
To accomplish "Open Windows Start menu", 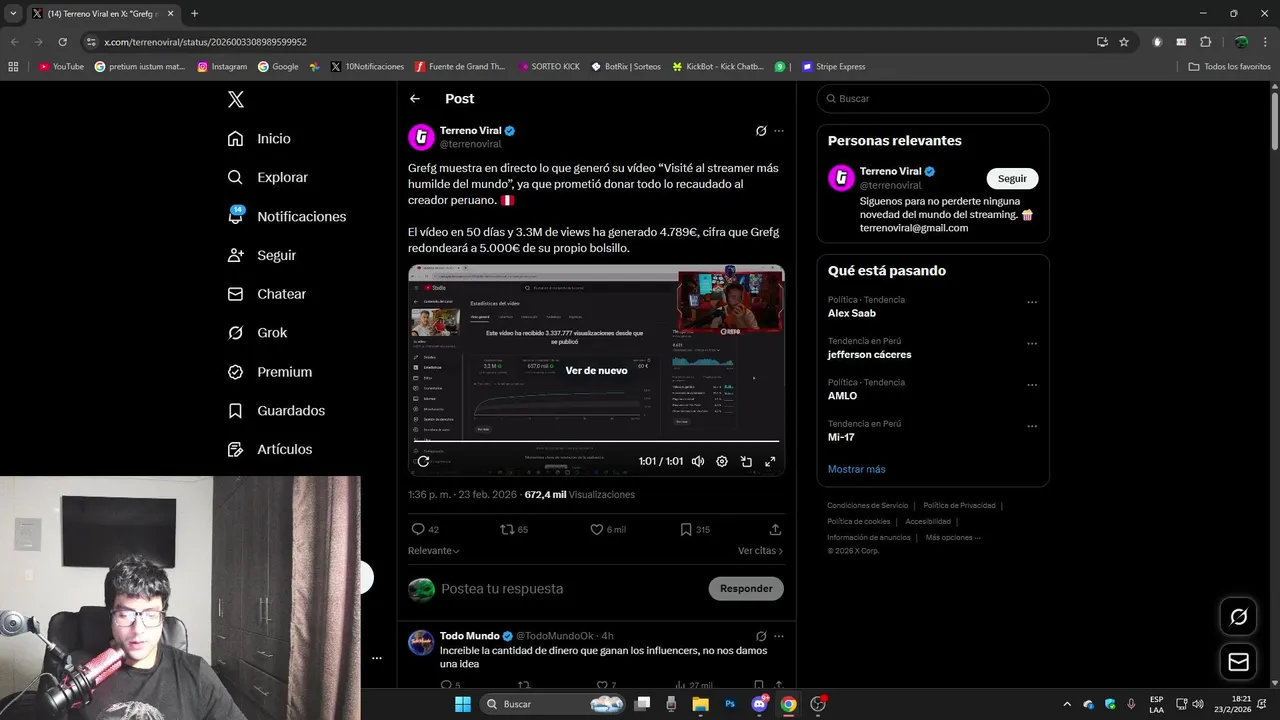I will (x=463, y=704).
